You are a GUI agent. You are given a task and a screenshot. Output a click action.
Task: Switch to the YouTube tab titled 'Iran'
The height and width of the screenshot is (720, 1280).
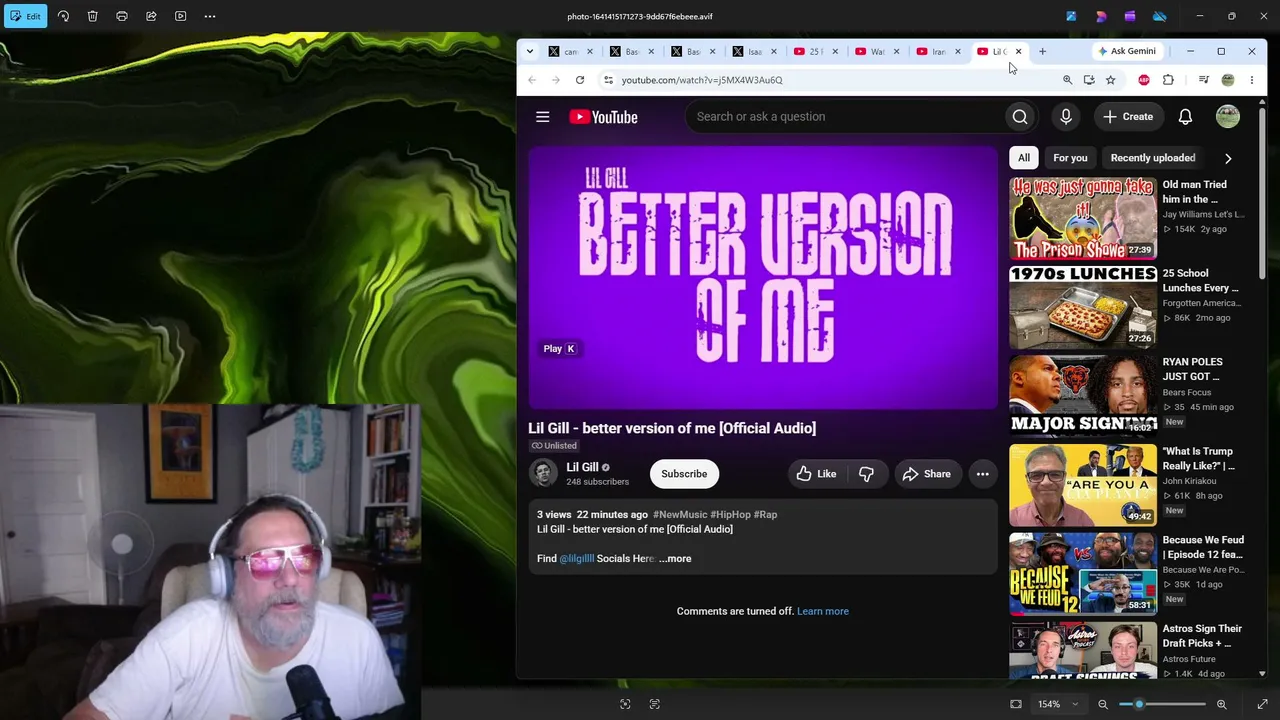[938, 51]
